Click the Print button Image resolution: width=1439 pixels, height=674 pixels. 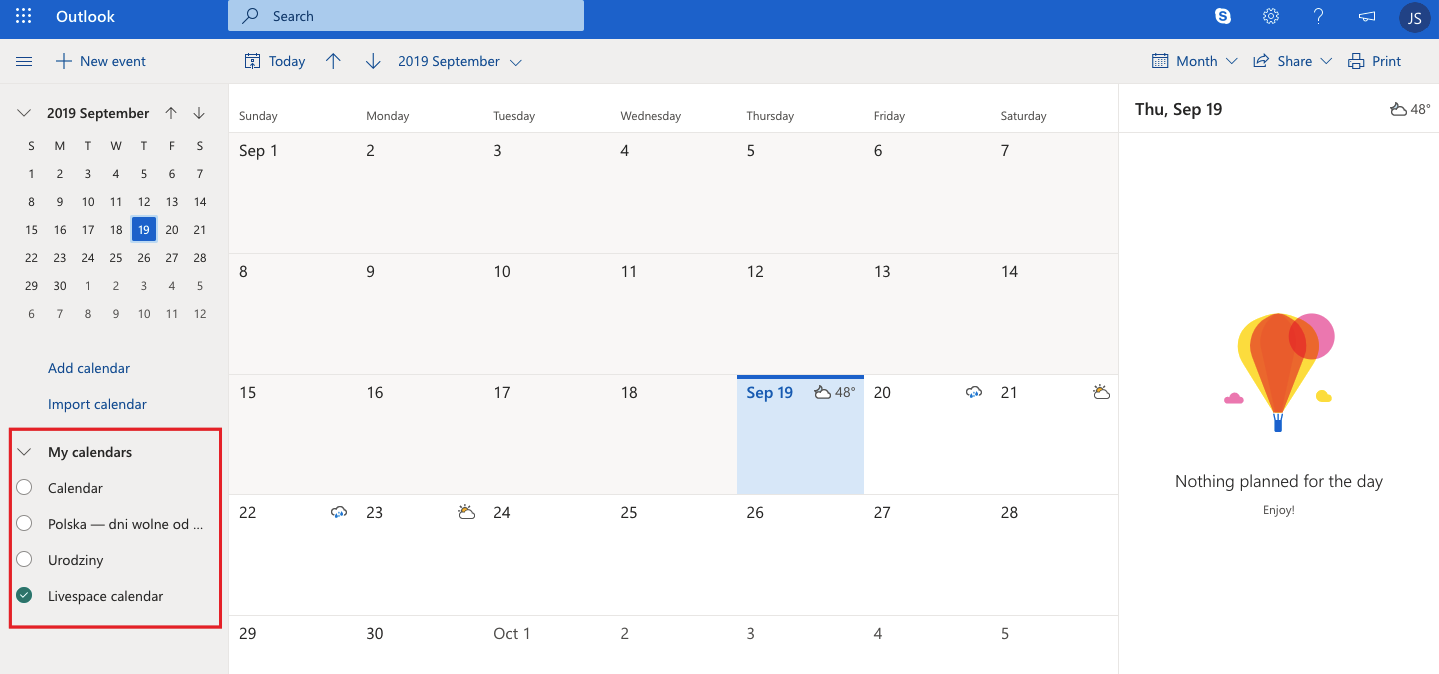1374,61
